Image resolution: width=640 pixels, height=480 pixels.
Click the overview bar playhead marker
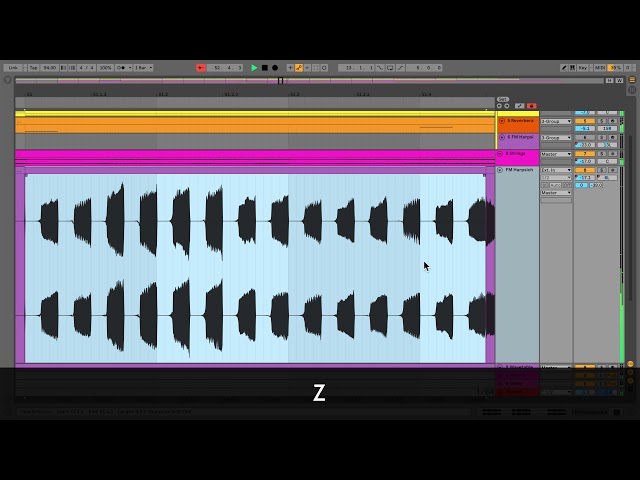tap(280, 81)
